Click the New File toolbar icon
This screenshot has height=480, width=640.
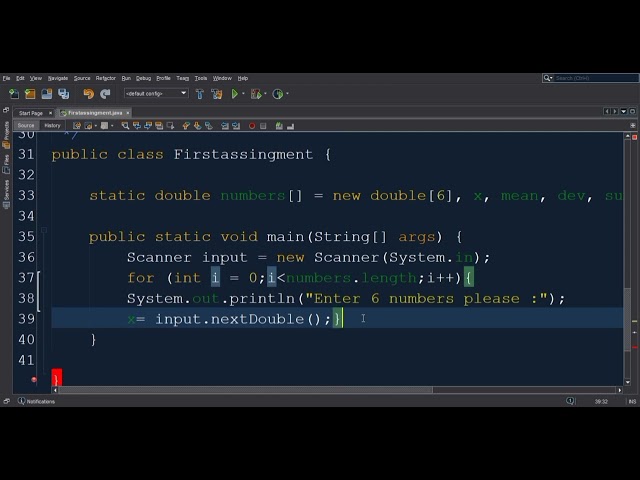click(14, 94)
